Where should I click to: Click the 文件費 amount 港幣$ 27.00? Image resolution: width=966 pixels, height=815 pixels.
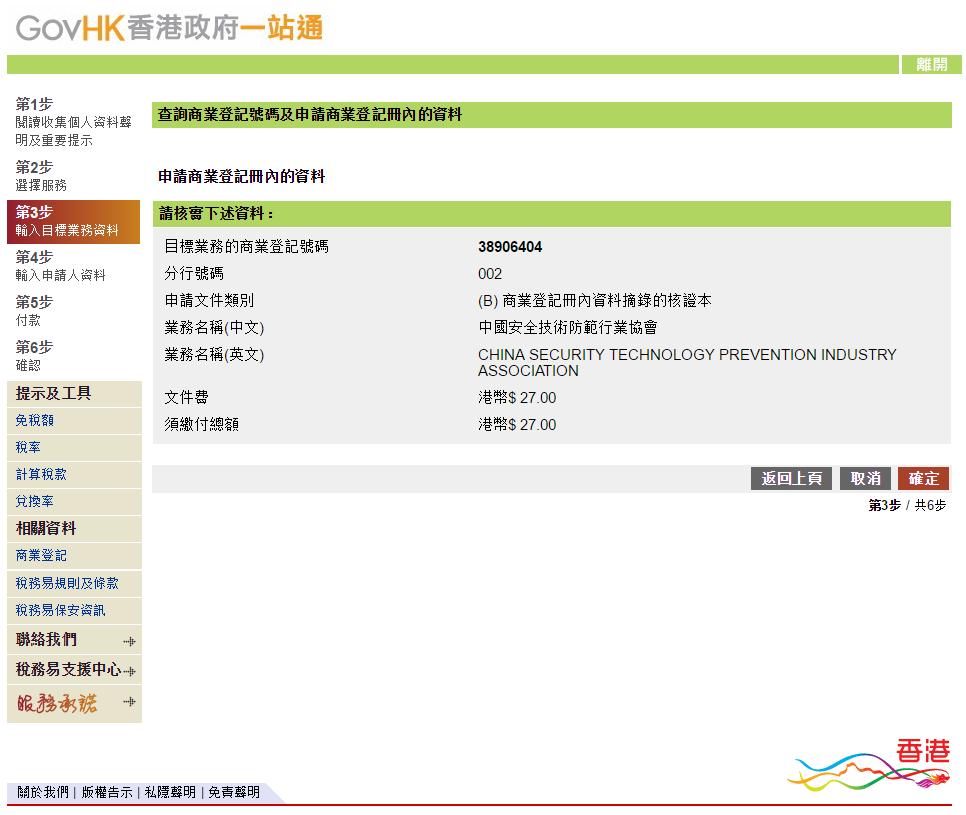pos(517,398)
